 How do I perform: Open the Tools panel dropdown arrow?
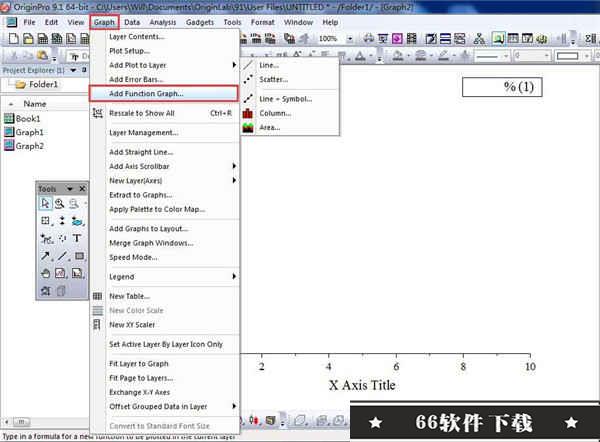70,189
